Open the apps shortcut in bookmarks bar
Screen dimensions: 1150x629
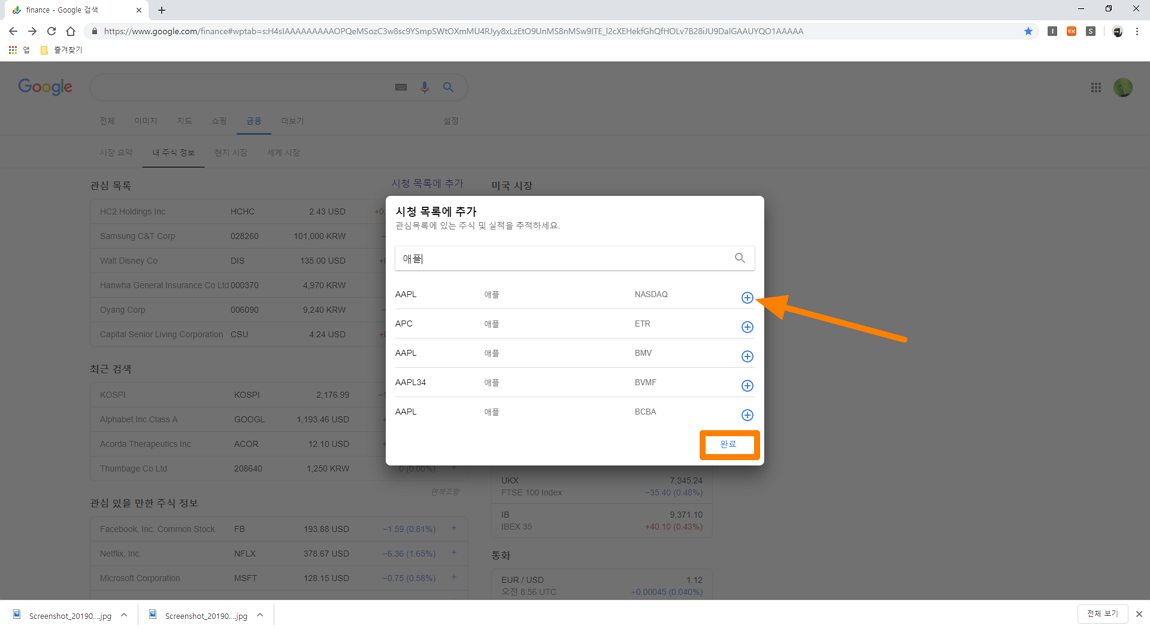18,50
